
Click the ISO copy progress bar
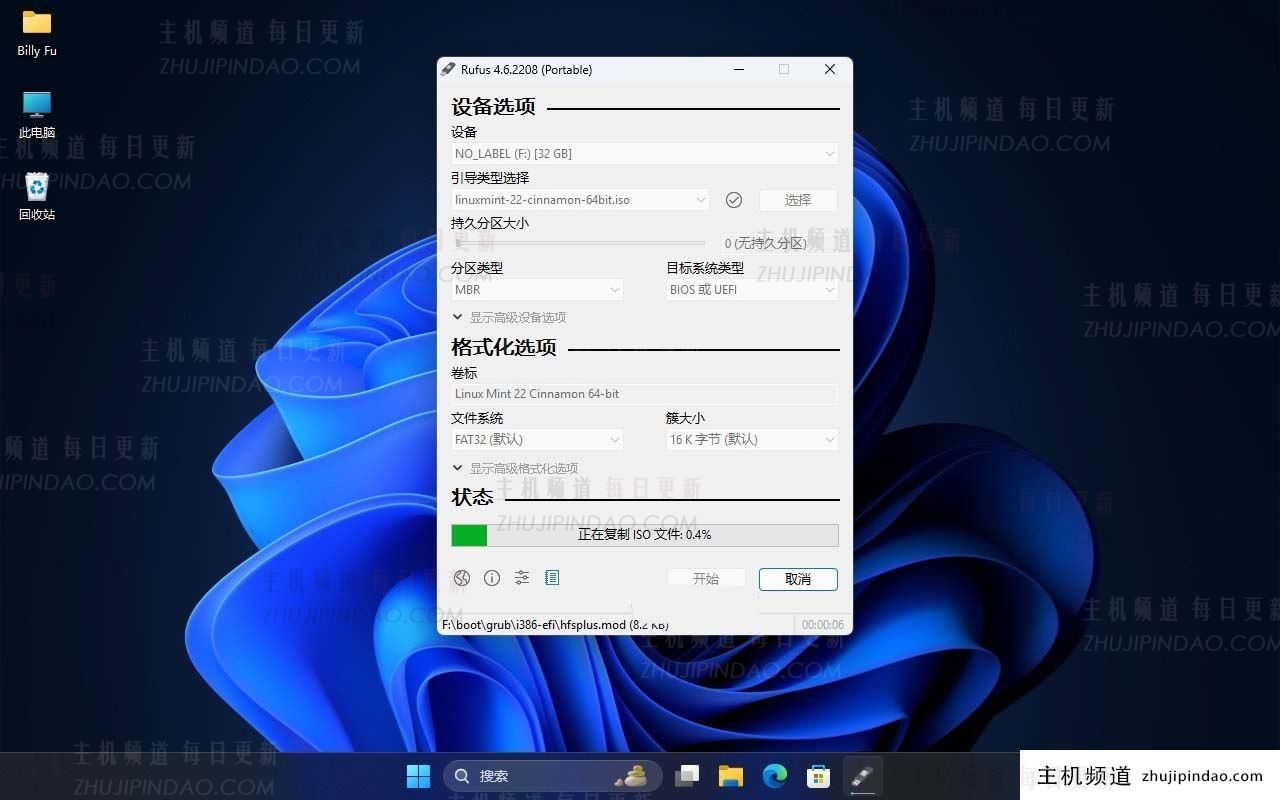[x=645, y=535]
